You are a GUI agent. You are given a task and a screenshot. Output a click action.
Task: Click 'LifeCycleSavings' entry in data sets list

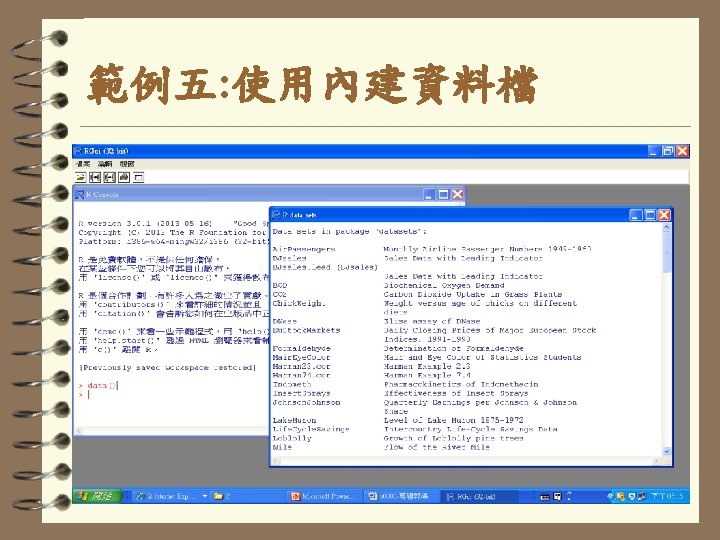pyautogui.click(x=311, y=429)
